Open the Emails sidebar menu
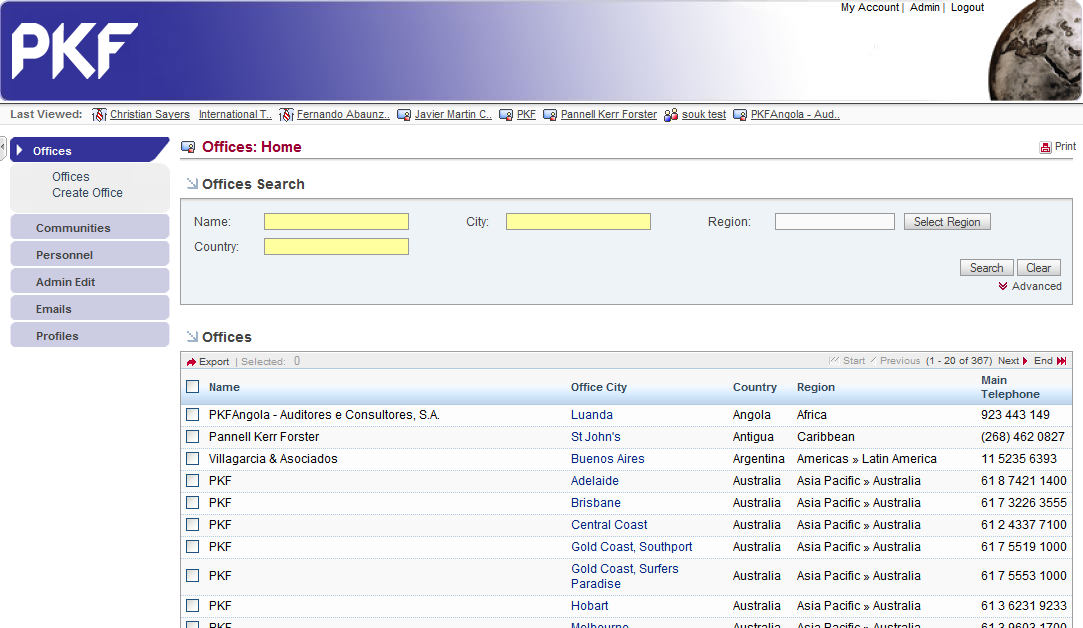The height and width of the screenshot is (628, 1083). [90, 308]
